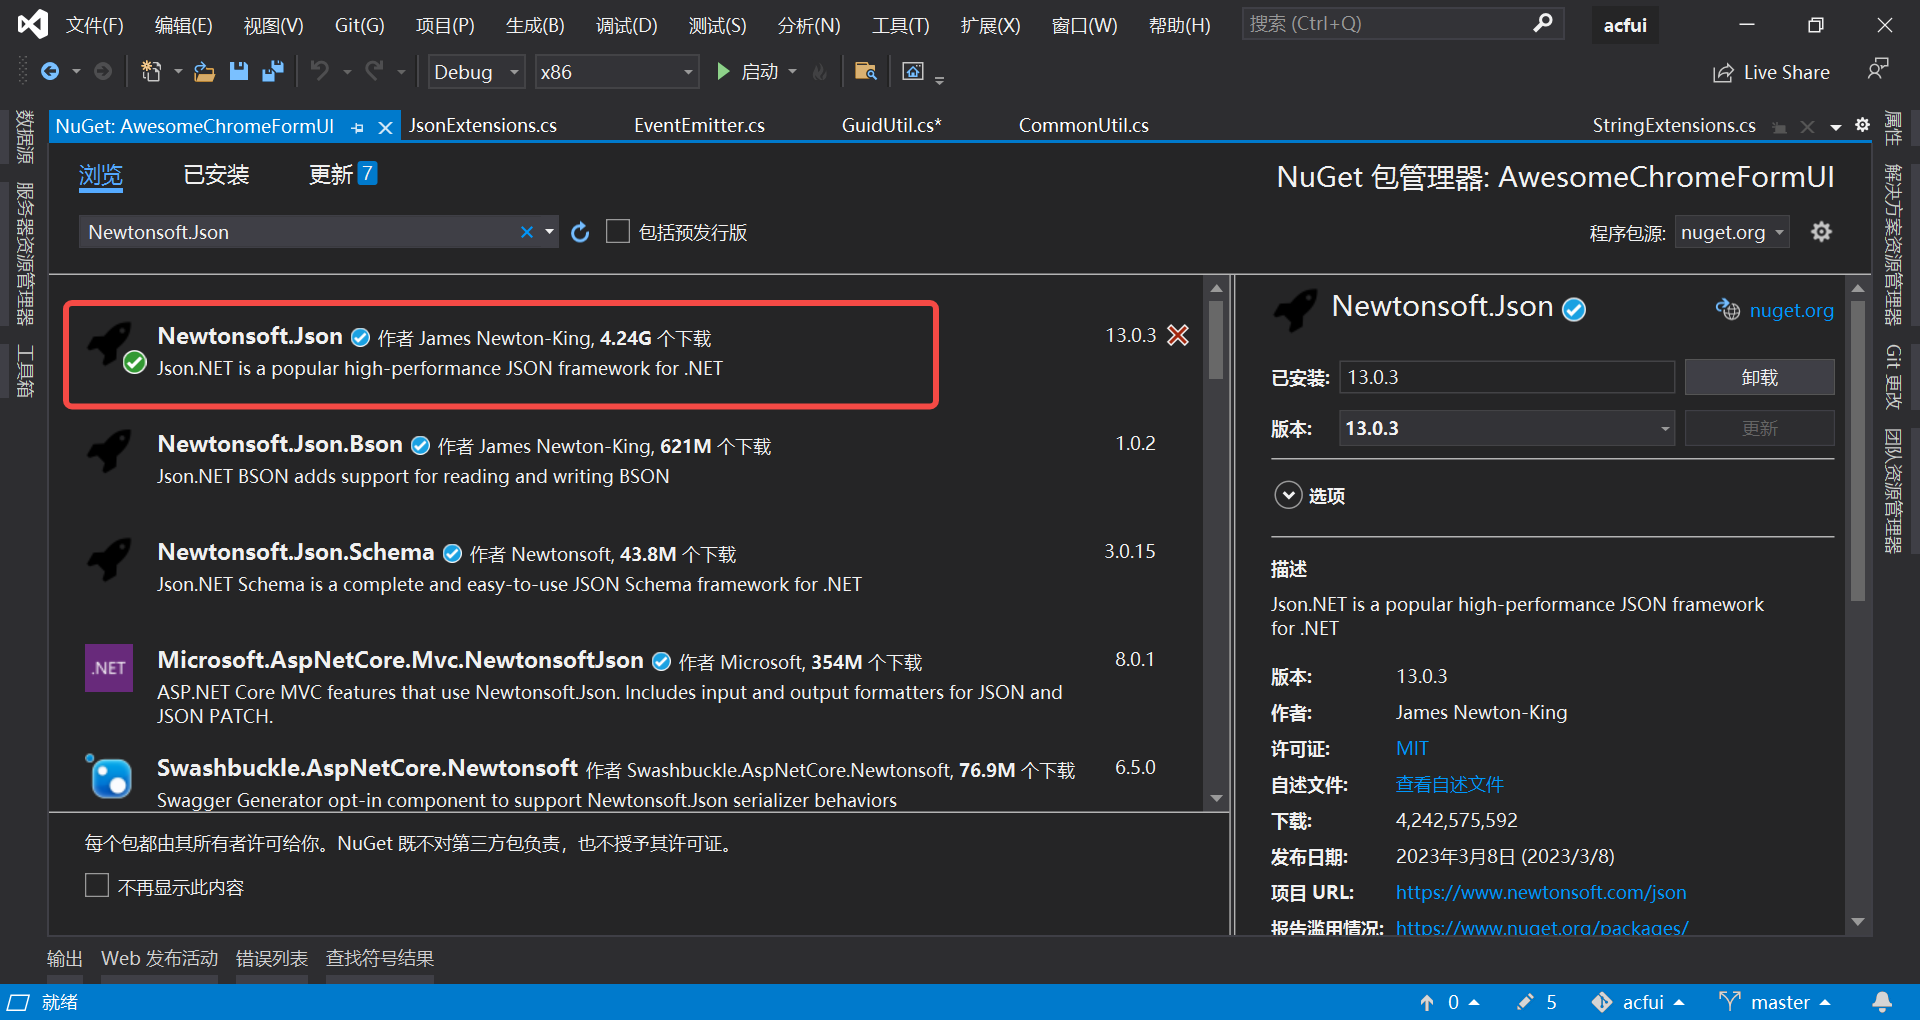Click the undo arrow icon
1920x1020 pixels.
pos(320,71)
